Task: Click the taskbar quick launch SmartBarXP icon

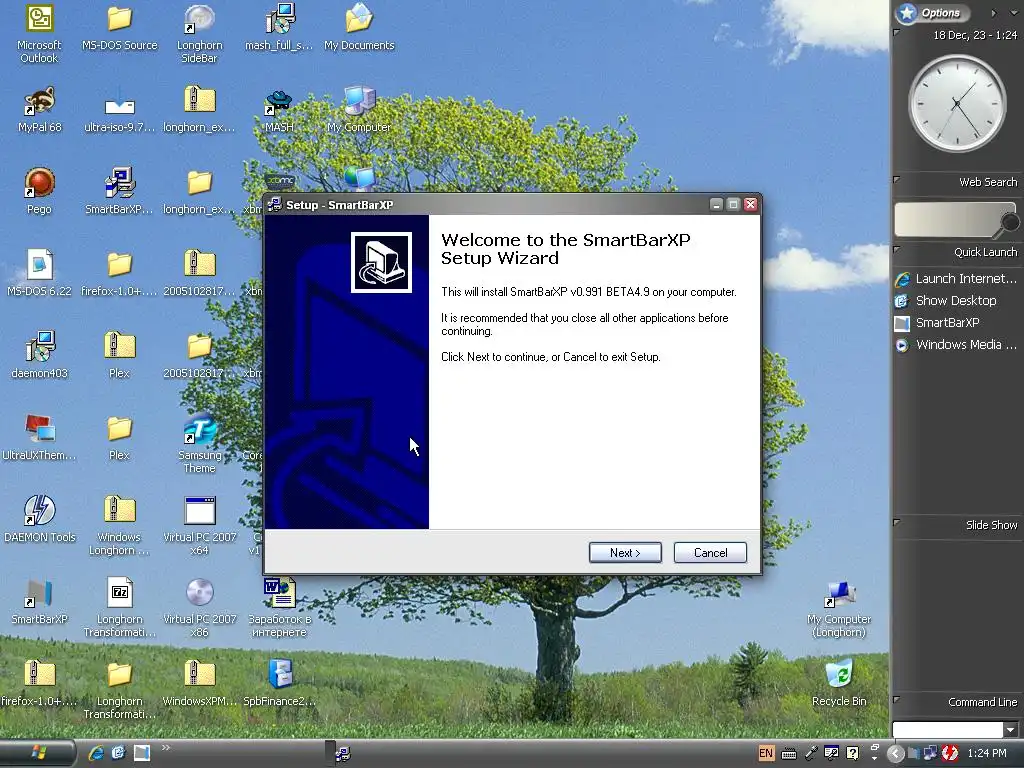Action: point(142,753)
